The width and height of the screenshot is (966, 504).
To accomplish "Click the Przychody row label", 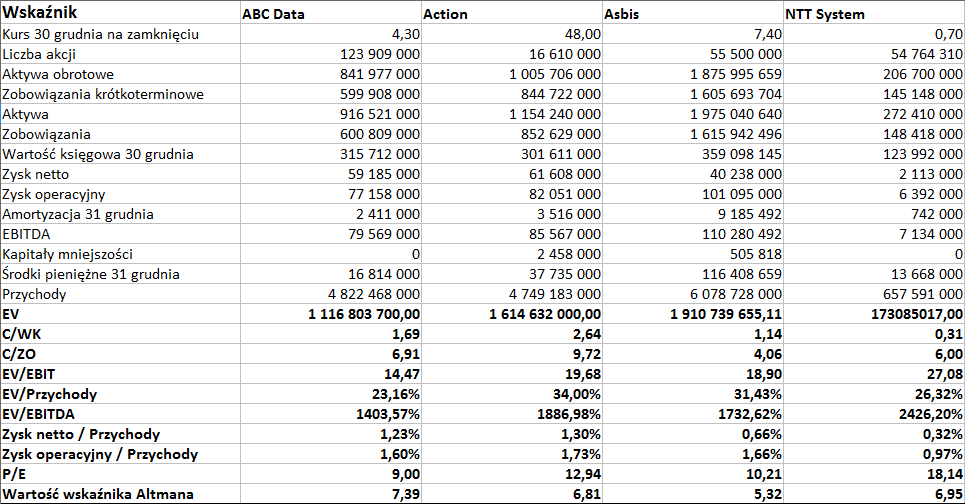I will (x=34, y=295).
